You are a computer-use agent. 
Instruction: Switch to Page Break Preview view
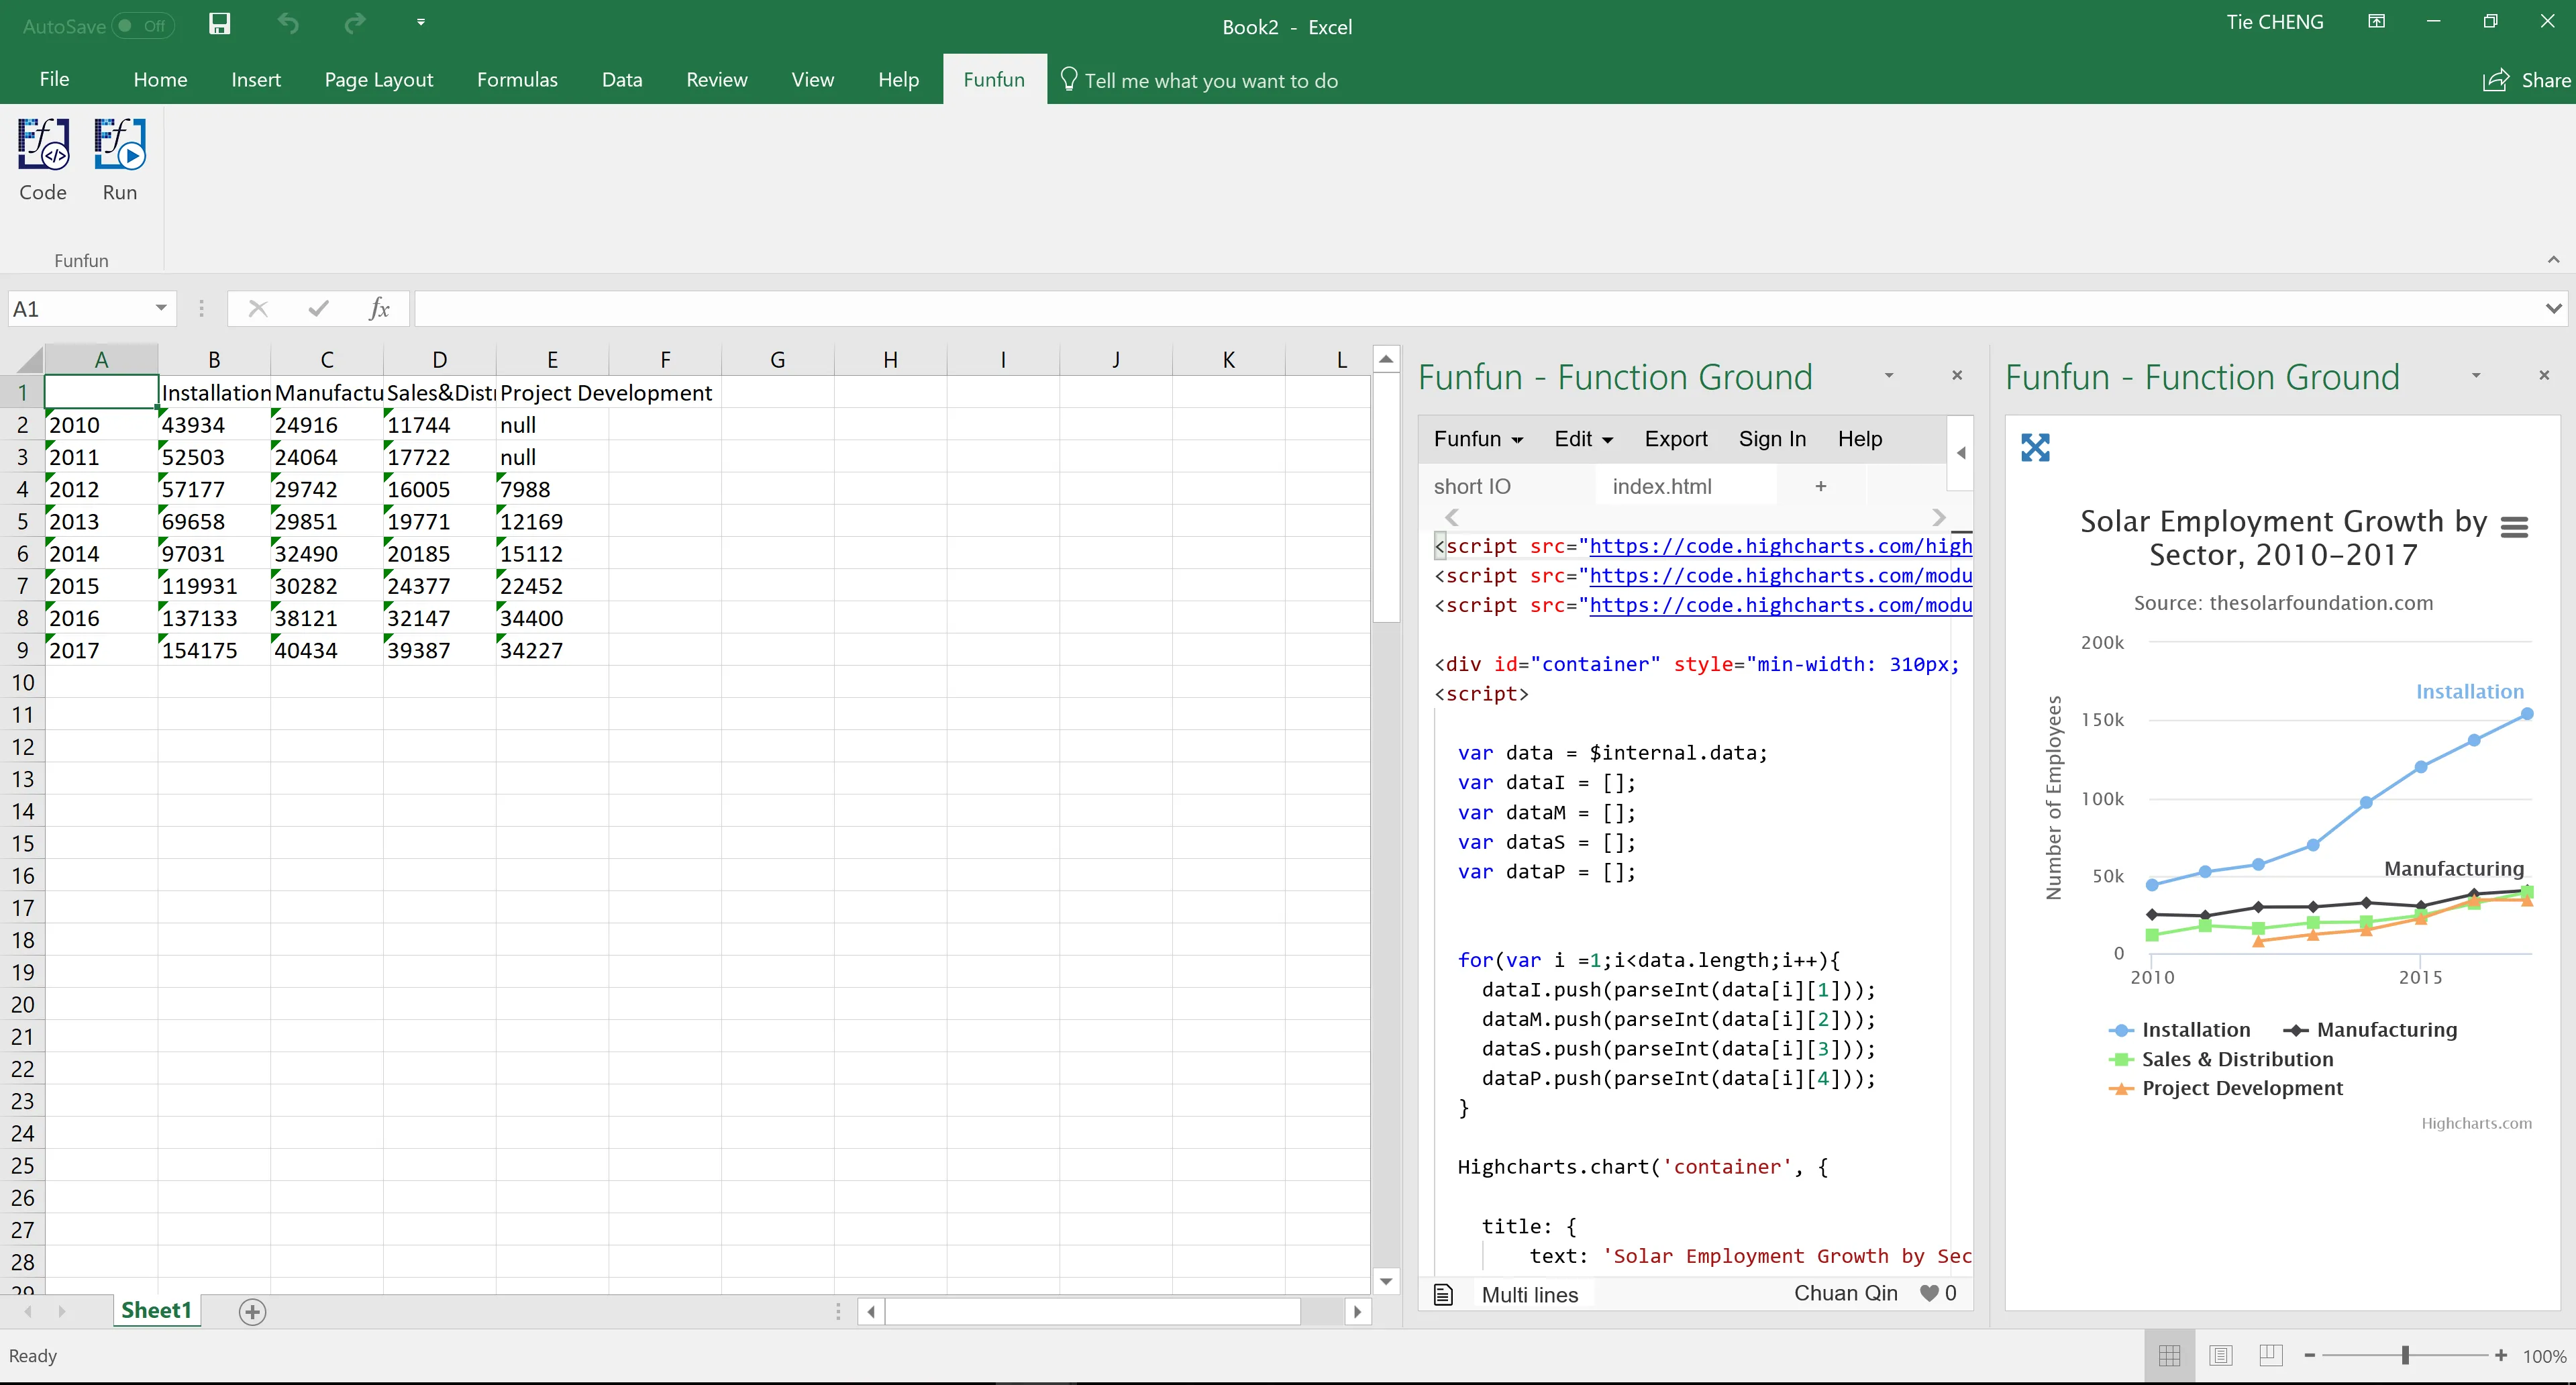pyautogui.click(x=2270, y=1355)
